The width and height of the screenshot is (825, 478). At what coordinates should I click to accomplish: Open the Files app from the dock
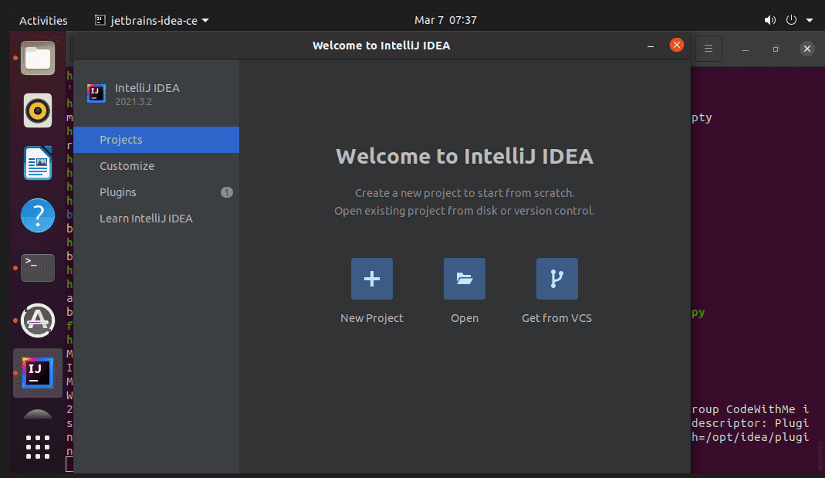pos(38,58)
